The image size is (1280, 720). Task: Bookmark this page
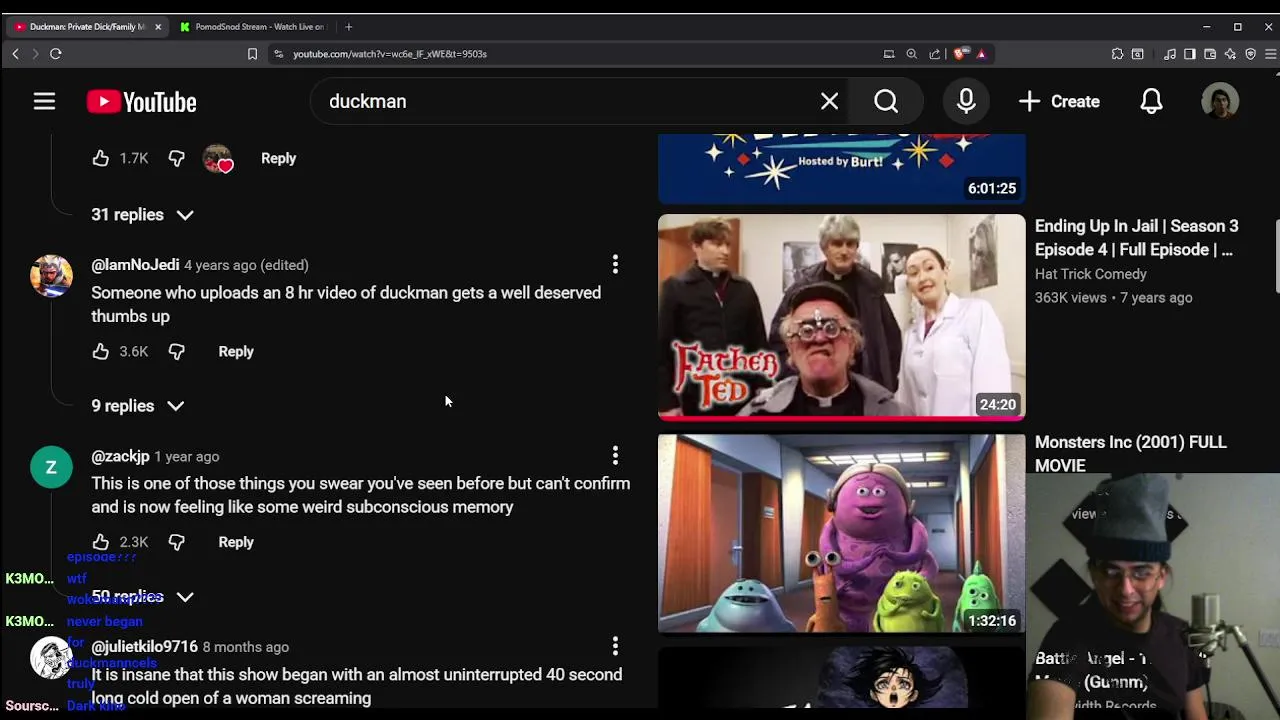point(252,54)
